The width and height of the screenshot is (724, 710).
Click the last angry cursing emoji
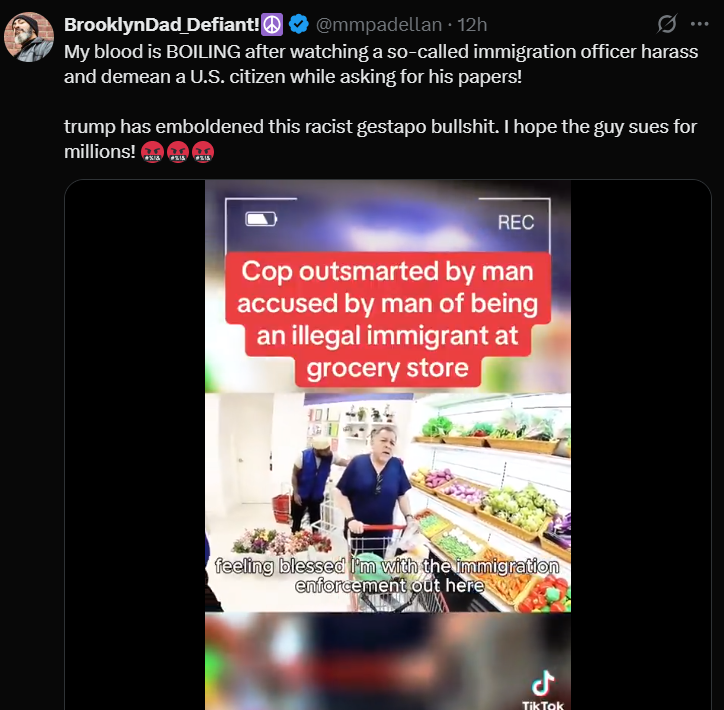tap(203, 152)
